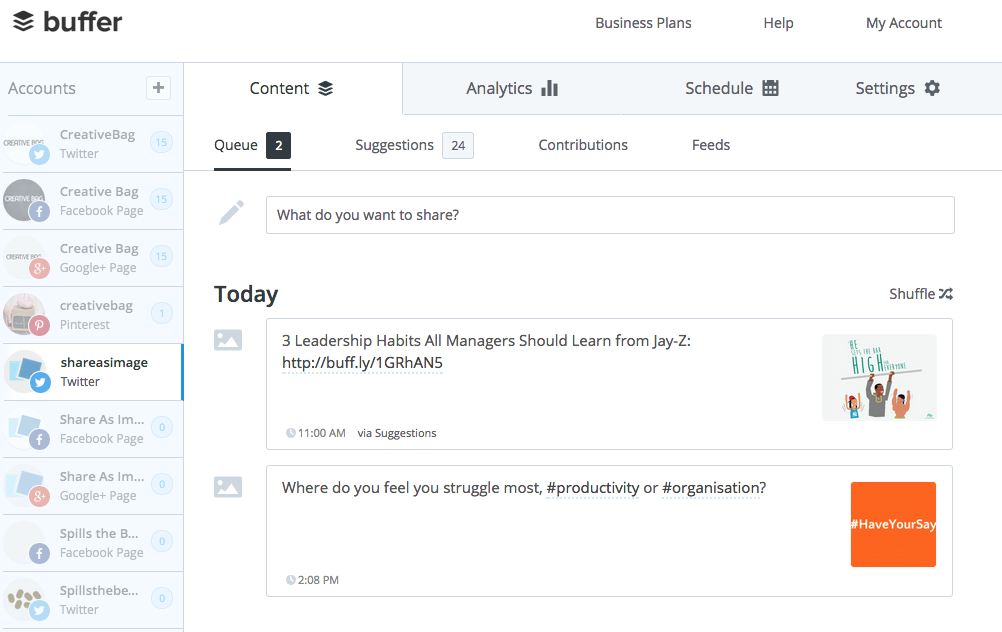Image resolution: width=1002 pixels, height=632 pixels.
Task: Click the pencil compose icon
Action: point(231,213)
